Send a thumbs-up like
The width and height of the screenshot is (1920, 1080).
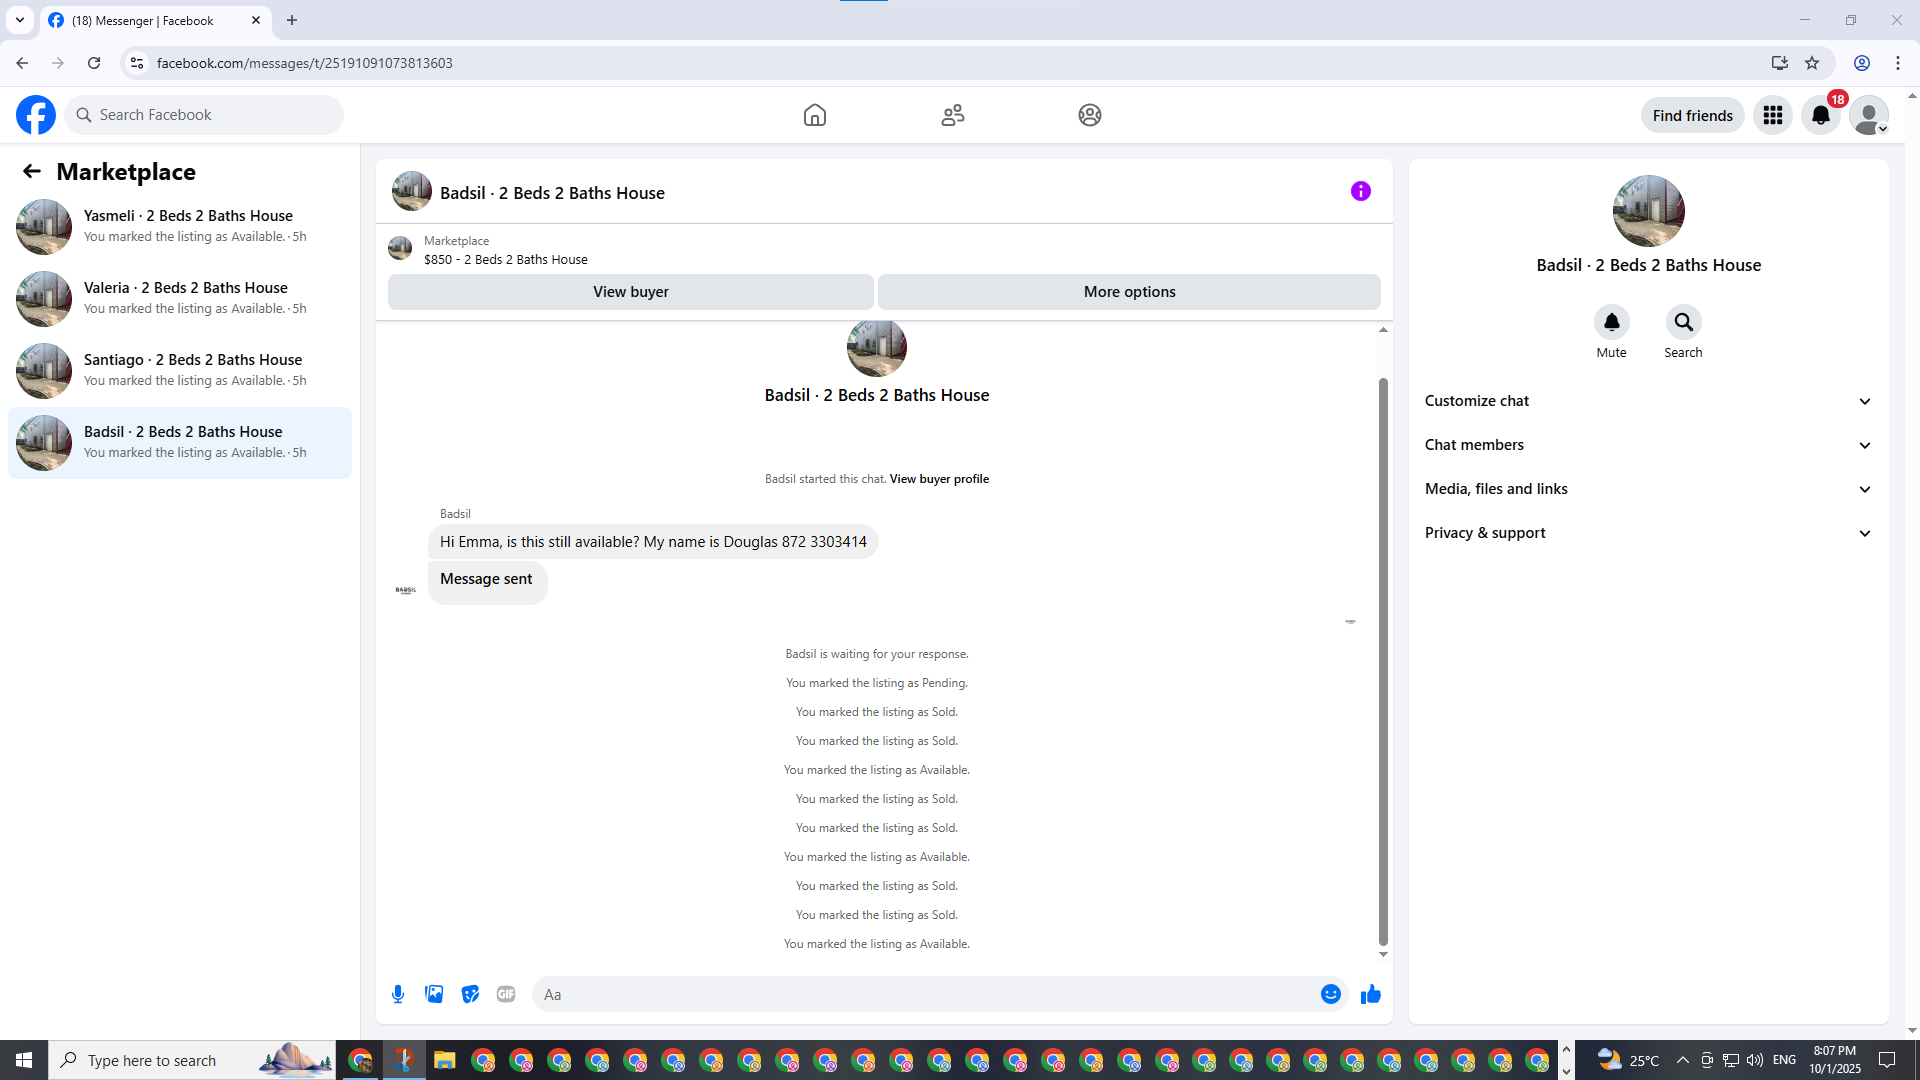coord(1370,994)
